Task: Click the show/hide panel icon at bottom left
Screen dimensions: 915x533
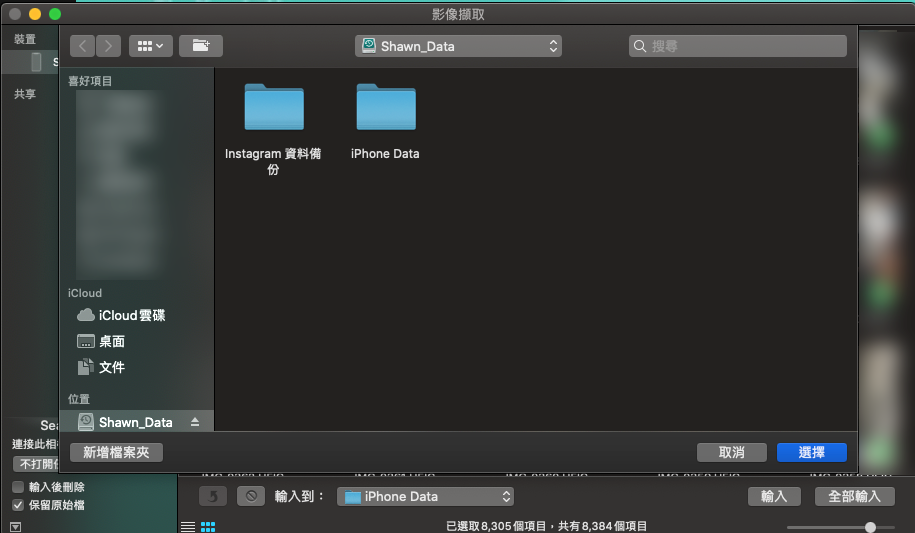Action: coord(16,527)
